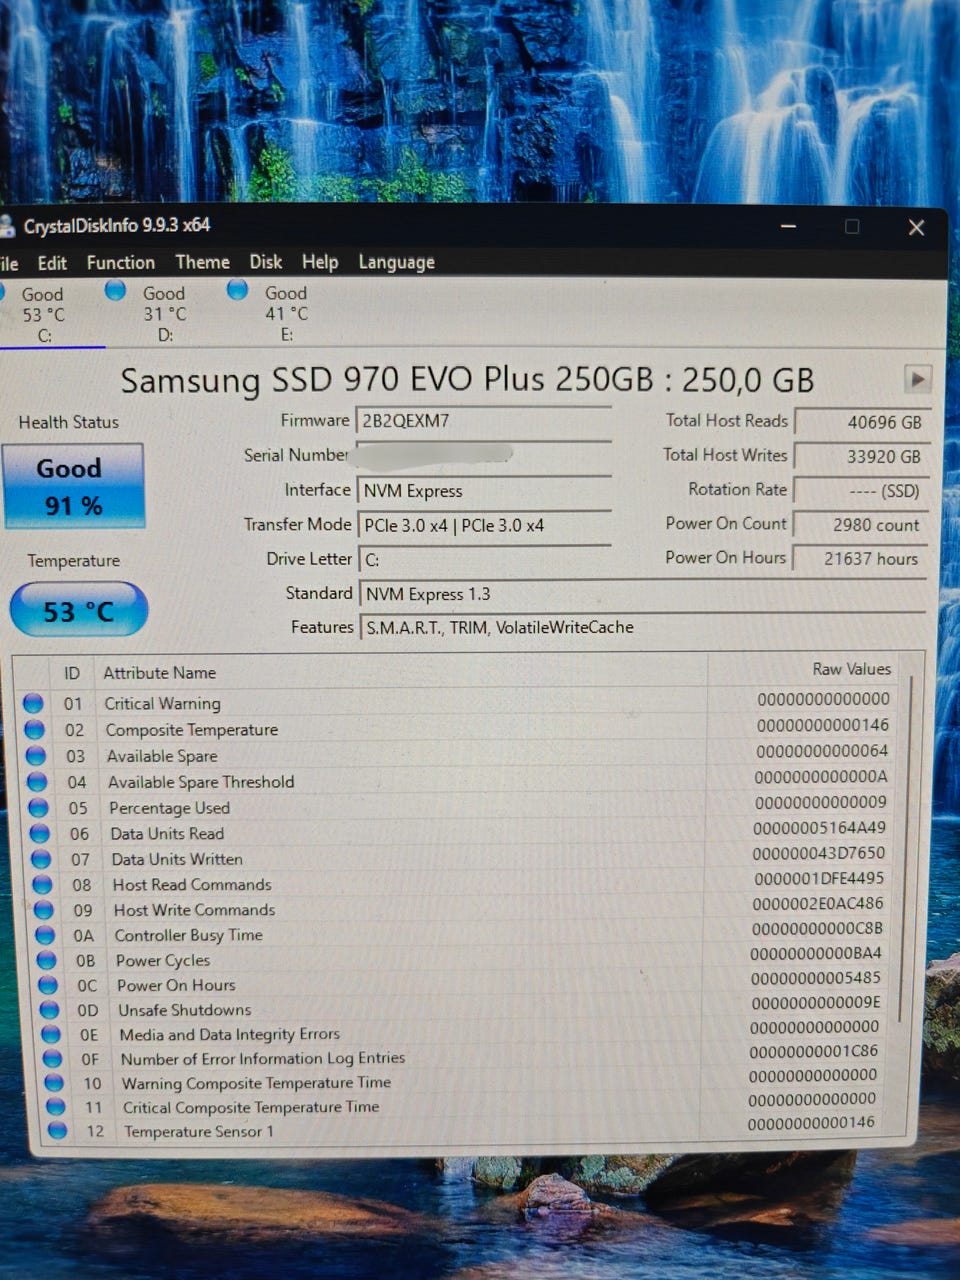Click the Unsafe Shutdowns status orb
960x1280 pixels.
50,1010
